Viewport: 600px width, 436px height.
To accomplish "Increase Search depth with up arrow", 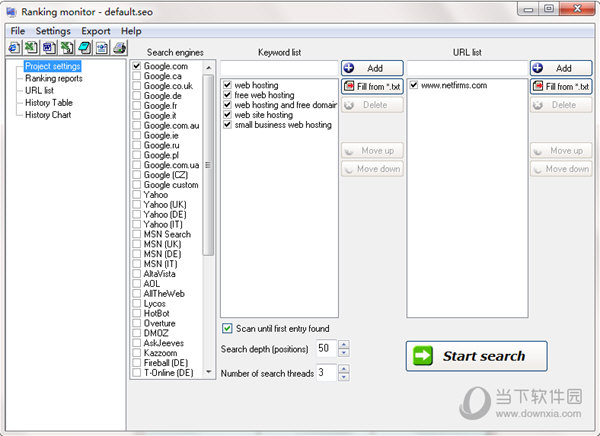I will (344, 344).
